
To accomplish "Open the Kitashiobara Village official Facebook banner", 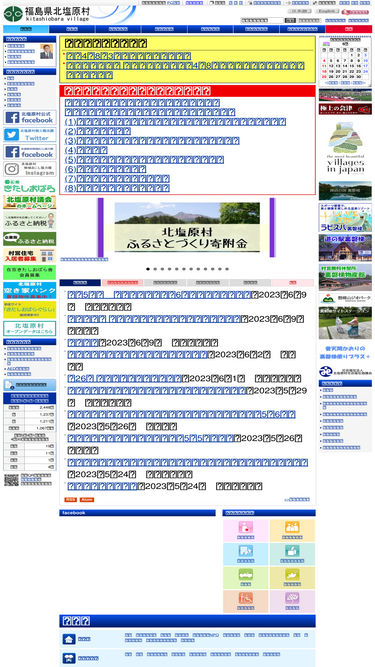I will click(x=30, y=117).
